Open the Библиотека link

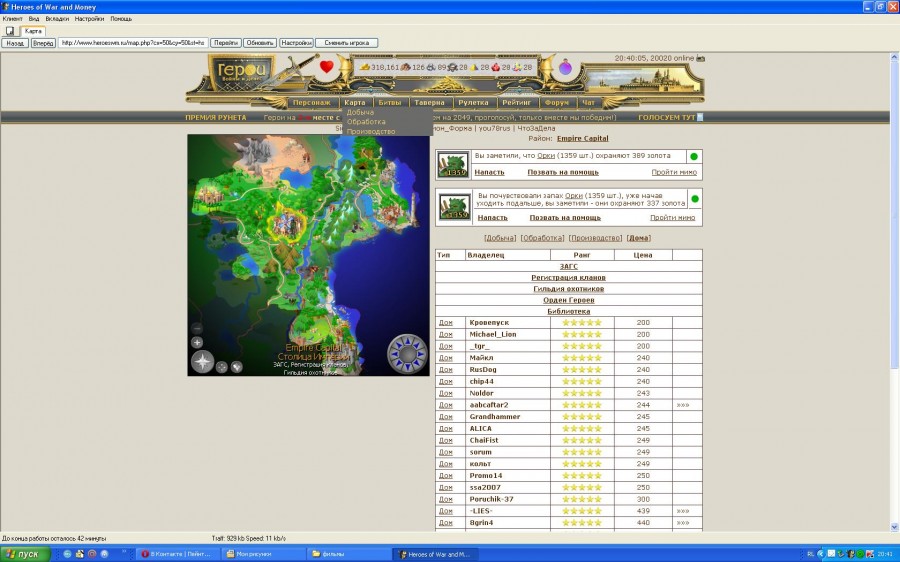coord(568,311)
